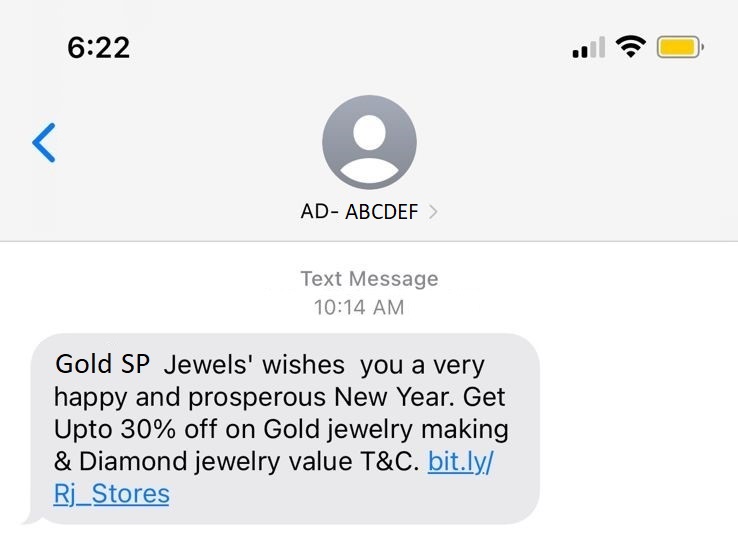The image size is (738, 547).
Task: Open the bit.ly/ link in the message
Action: (460, 462)
